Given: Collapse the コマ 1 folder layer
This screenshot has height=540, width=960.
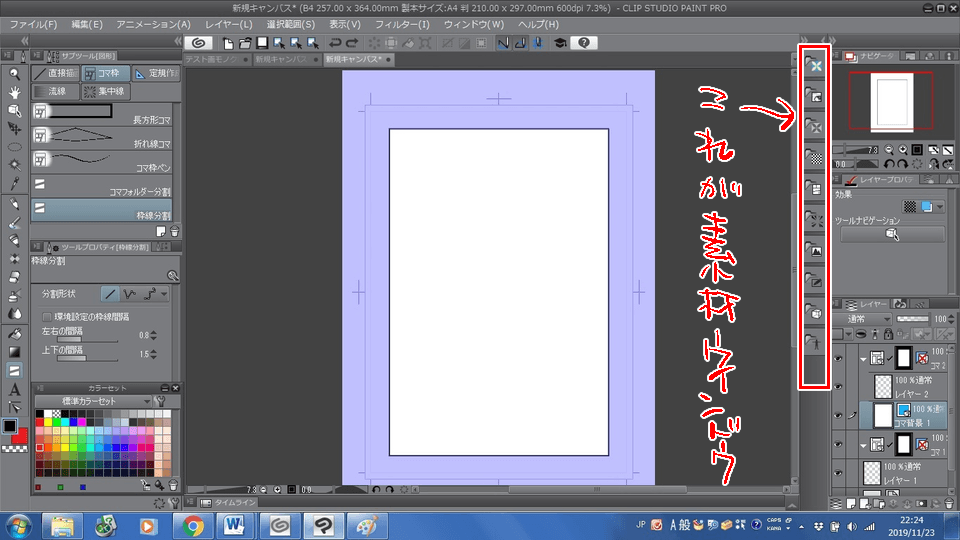Looking at the screenshot, I should pyautogui.click(x=863, y=445).
